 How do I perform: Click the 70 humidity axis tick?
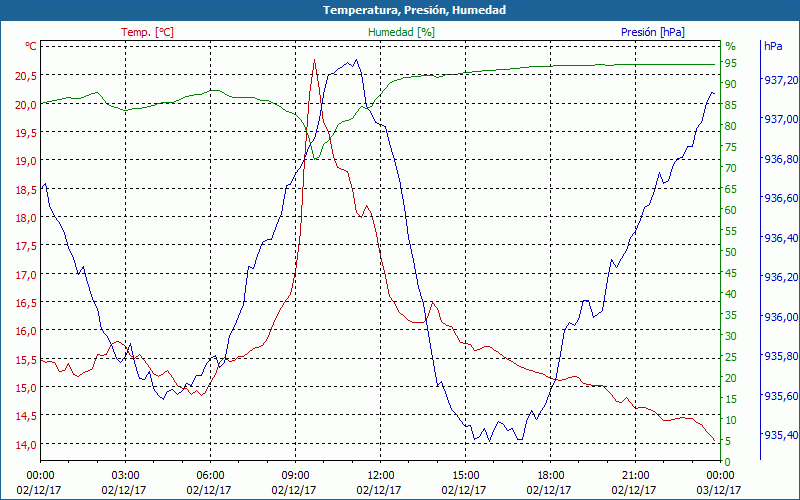(x=731, y=168)
